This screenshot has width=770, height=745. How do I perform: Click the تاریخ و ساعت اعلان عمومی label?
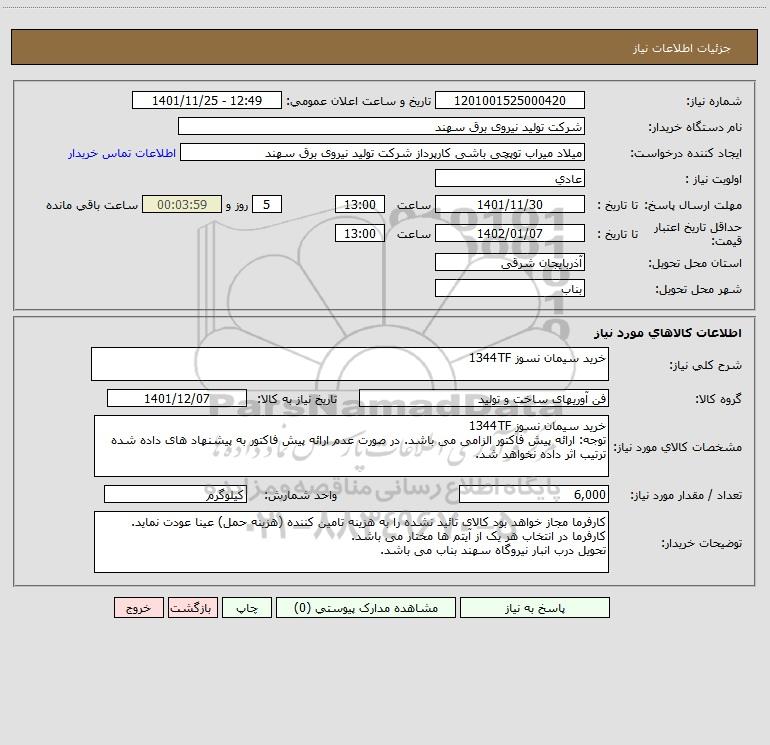[358, 101]
